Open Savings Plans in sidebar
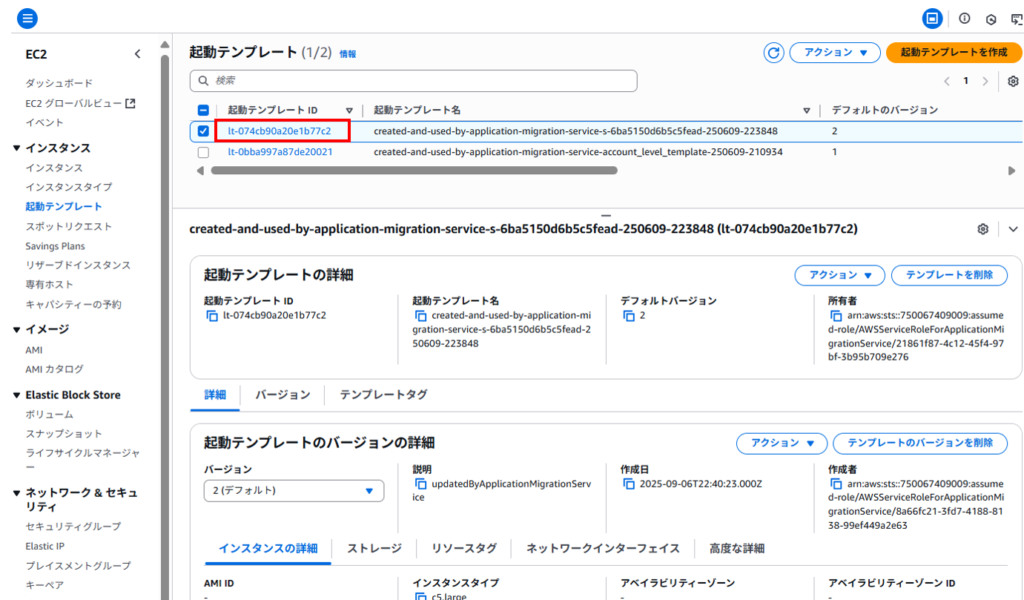This screenshot has height=600, width=1024. pyautogui.click(x=55, y=246)
